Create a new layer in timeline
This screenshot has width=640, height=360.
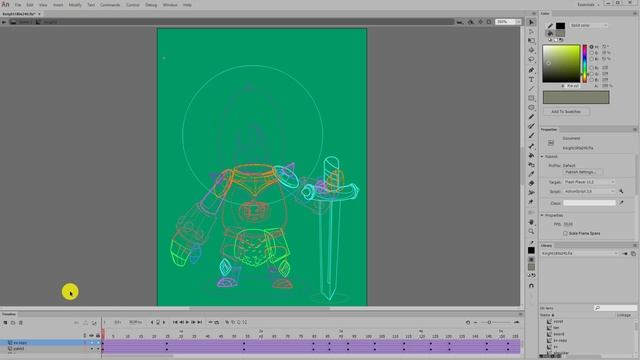pyautogui.click(x=5, y=322)
